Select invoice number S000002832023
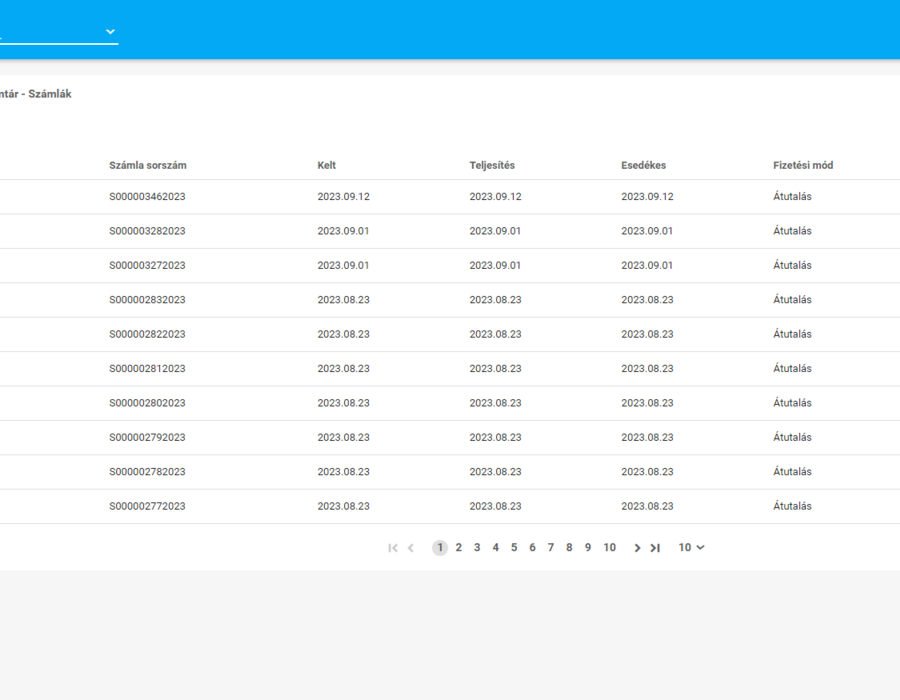This screenshot has height=700, width=900. pyautogui.click(x=148, y=300)
